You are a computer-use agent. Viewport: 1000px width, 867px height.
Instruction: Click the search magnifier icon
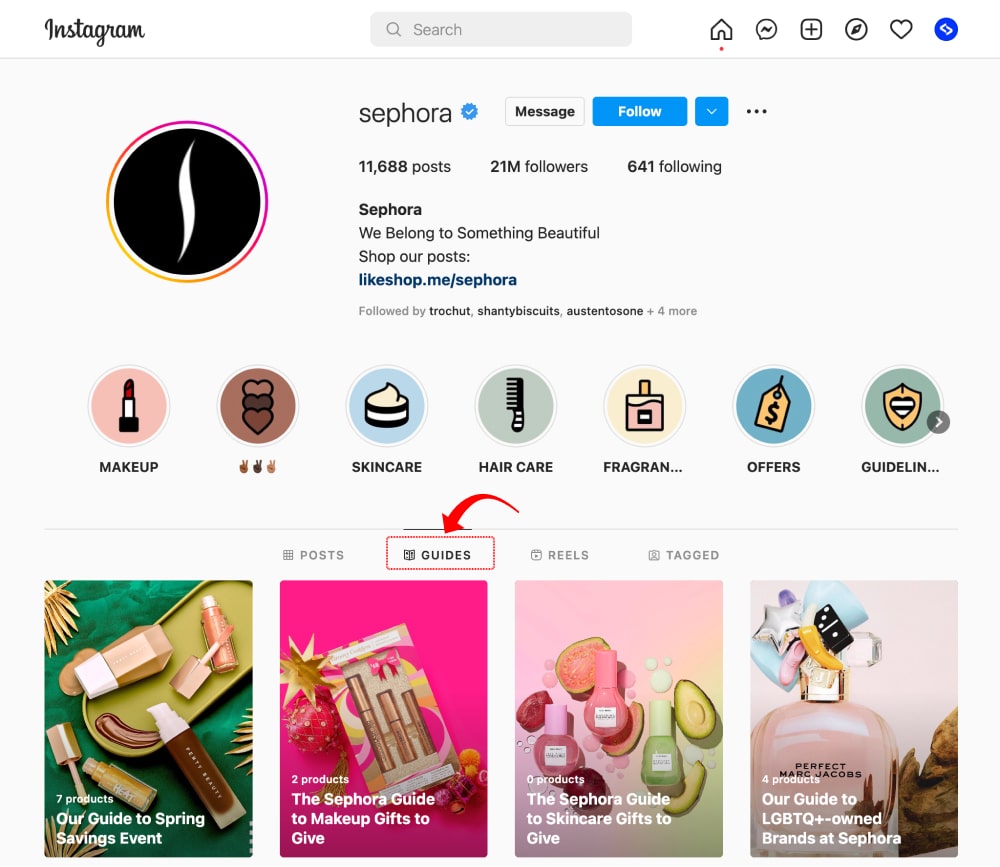(393, 29)
